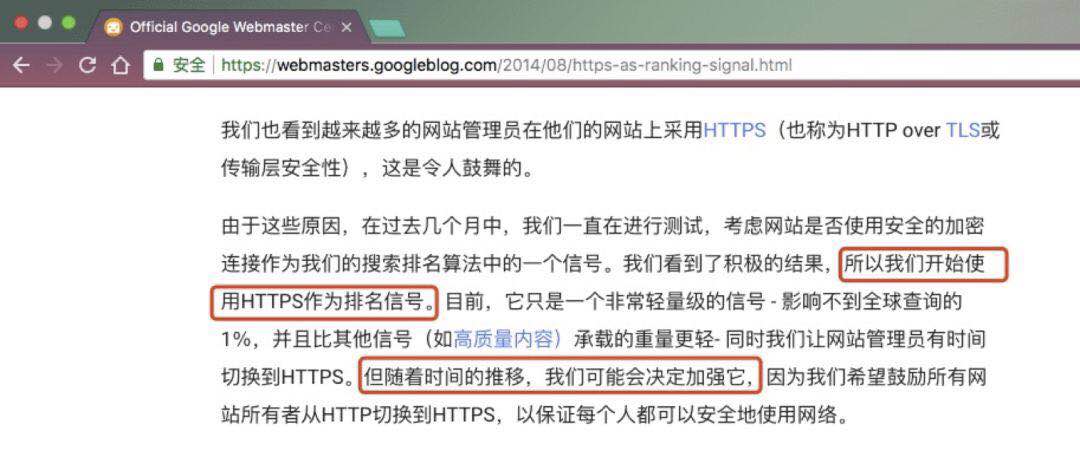Click the text 但随着时间的推移
Image resolution: width=1080 pixels, height=454 pixels.
click(446, 376)
